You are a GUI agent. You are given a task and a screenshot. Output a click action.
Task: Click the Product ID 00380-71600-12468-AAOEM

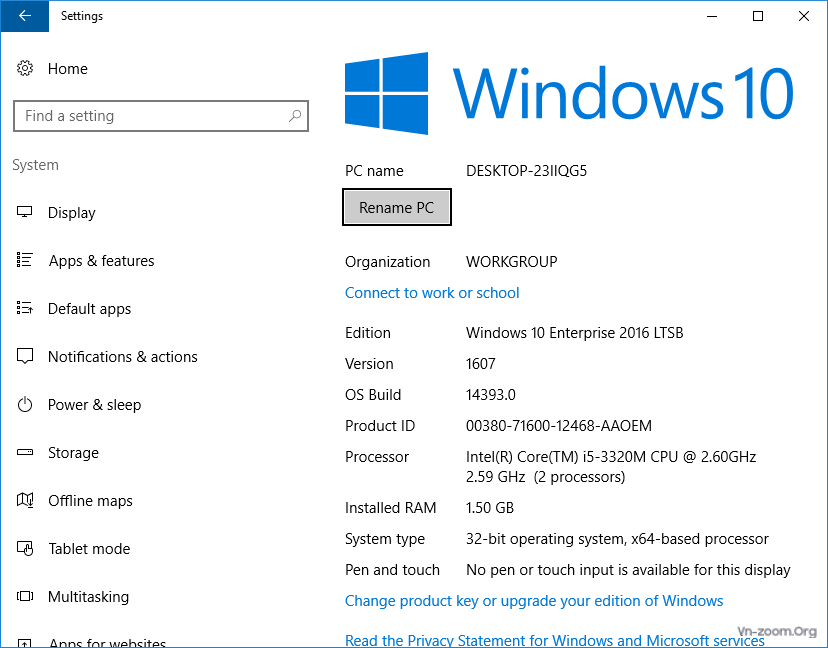pyautogui.click(x=559, y=426)
